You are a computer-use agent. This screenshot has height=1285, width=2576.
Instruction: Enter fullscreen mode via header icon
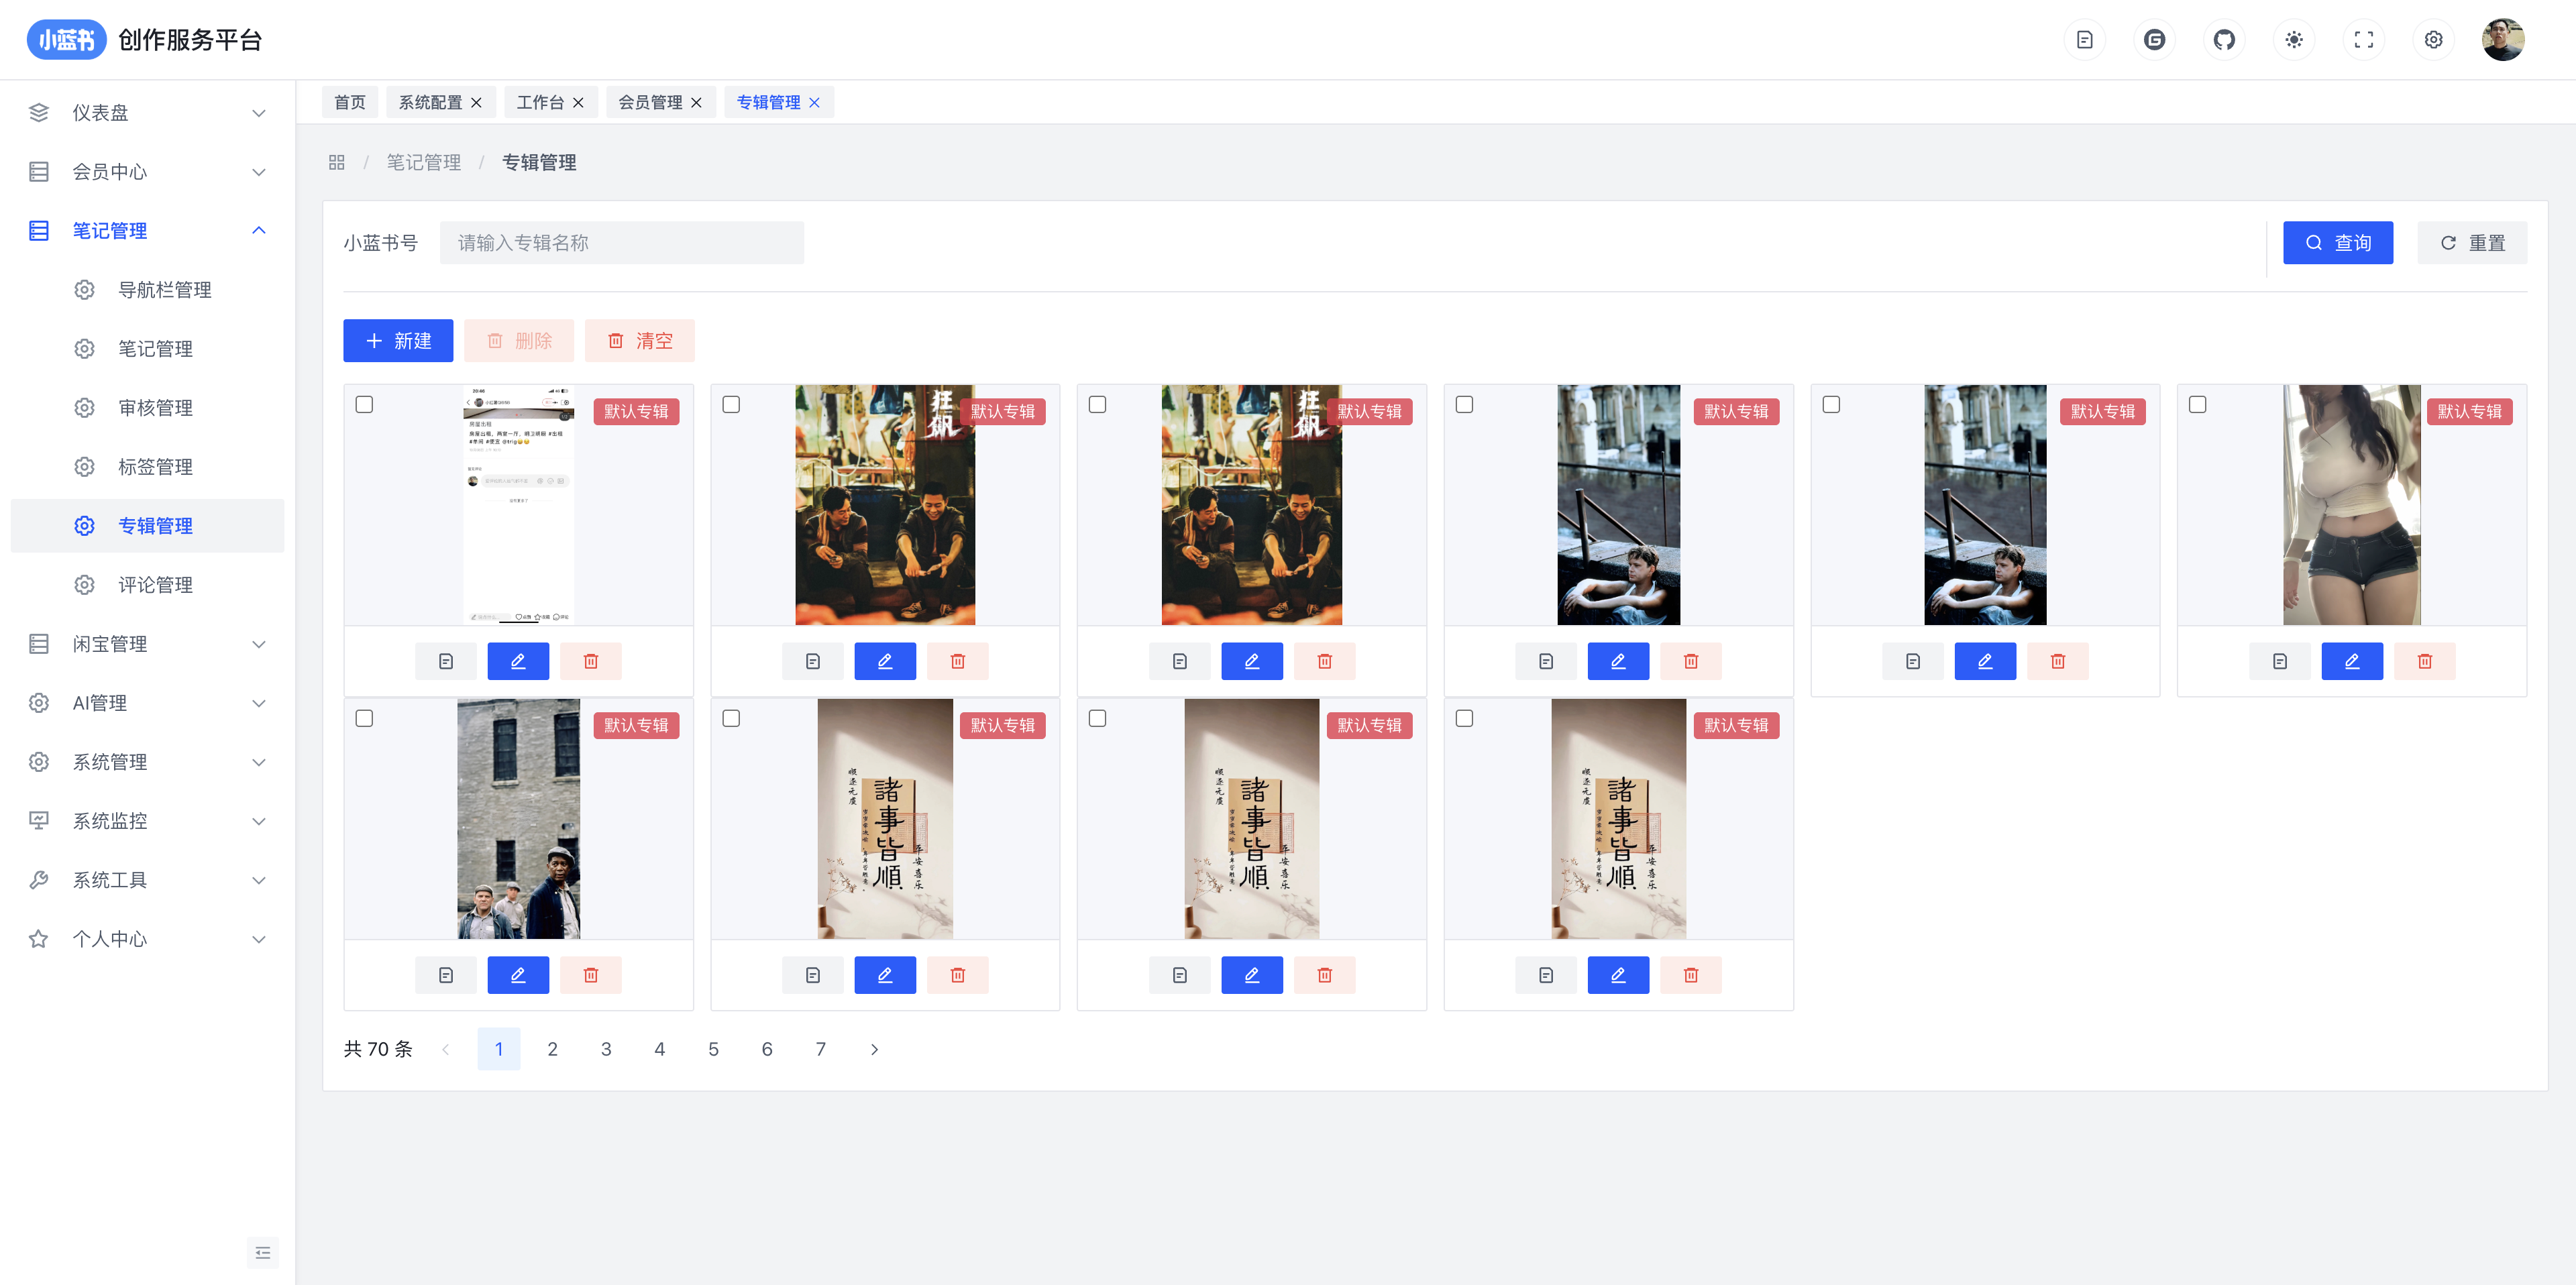2363,40
